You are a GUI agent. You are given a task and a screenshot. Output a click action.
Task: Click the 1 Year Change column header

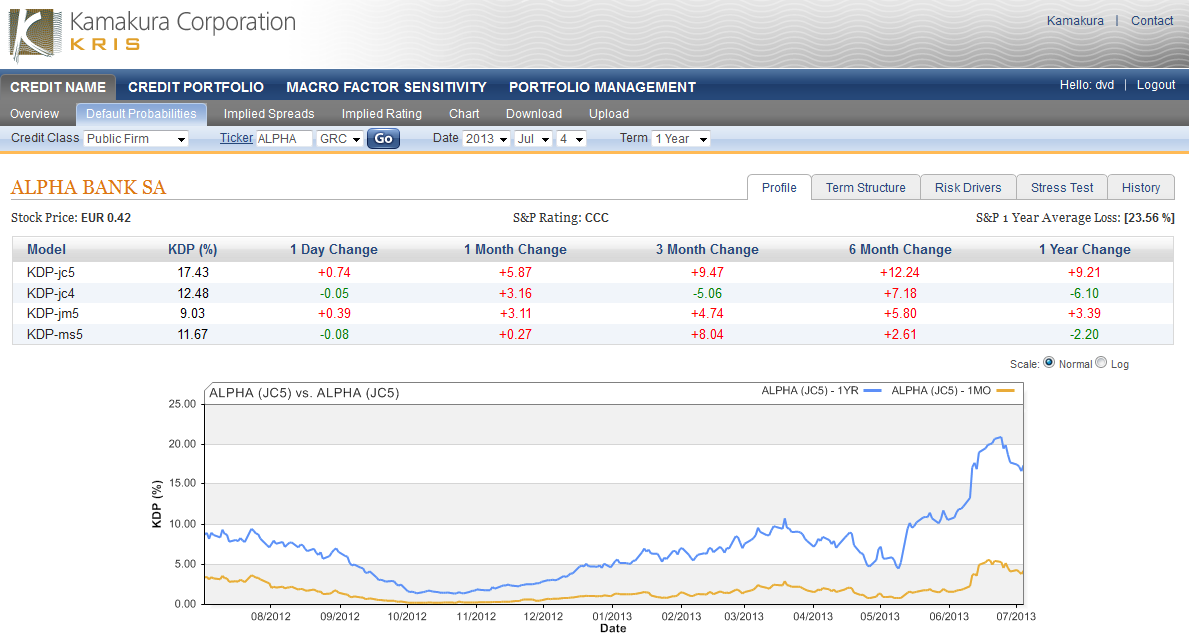[x=1084, y=249]
